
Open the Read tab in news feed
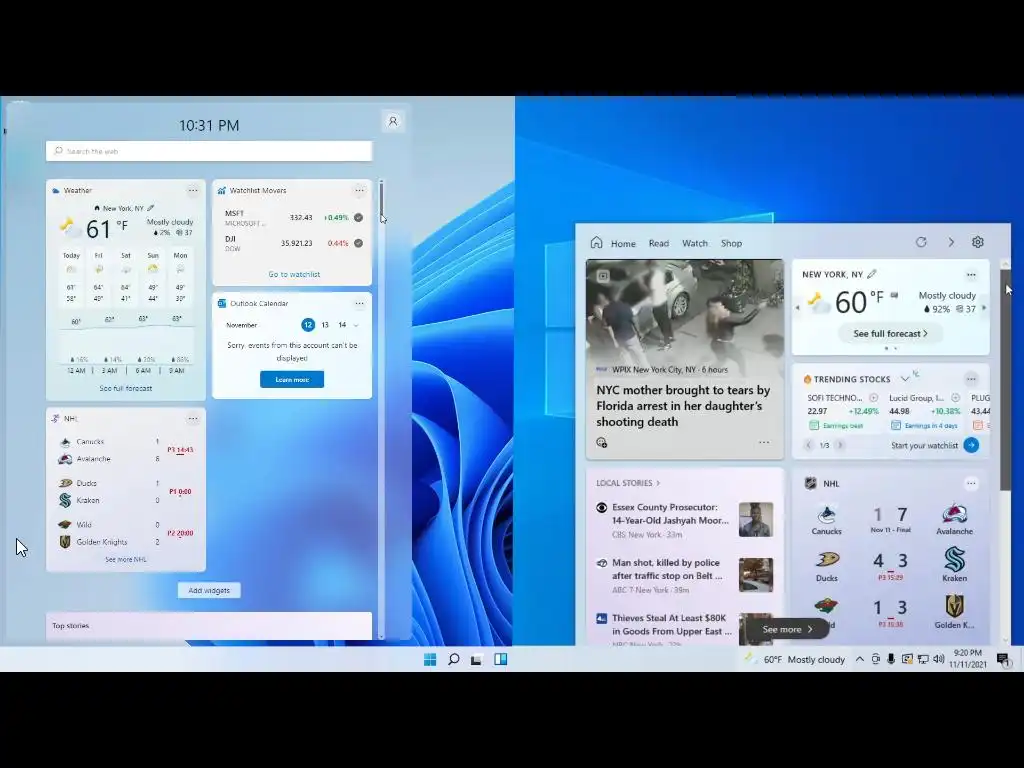pyautogui.click(x=658, y=243)
